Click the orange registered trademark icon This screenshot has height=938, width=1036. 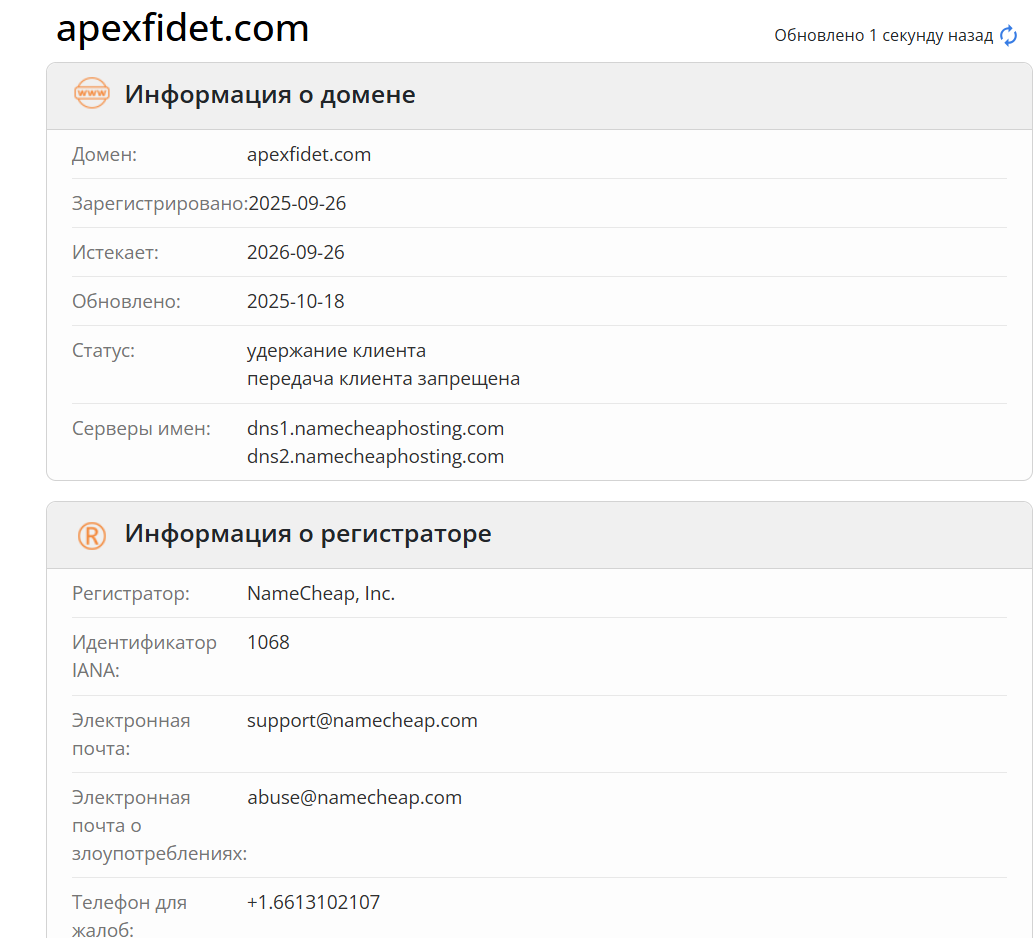[91, 534]
